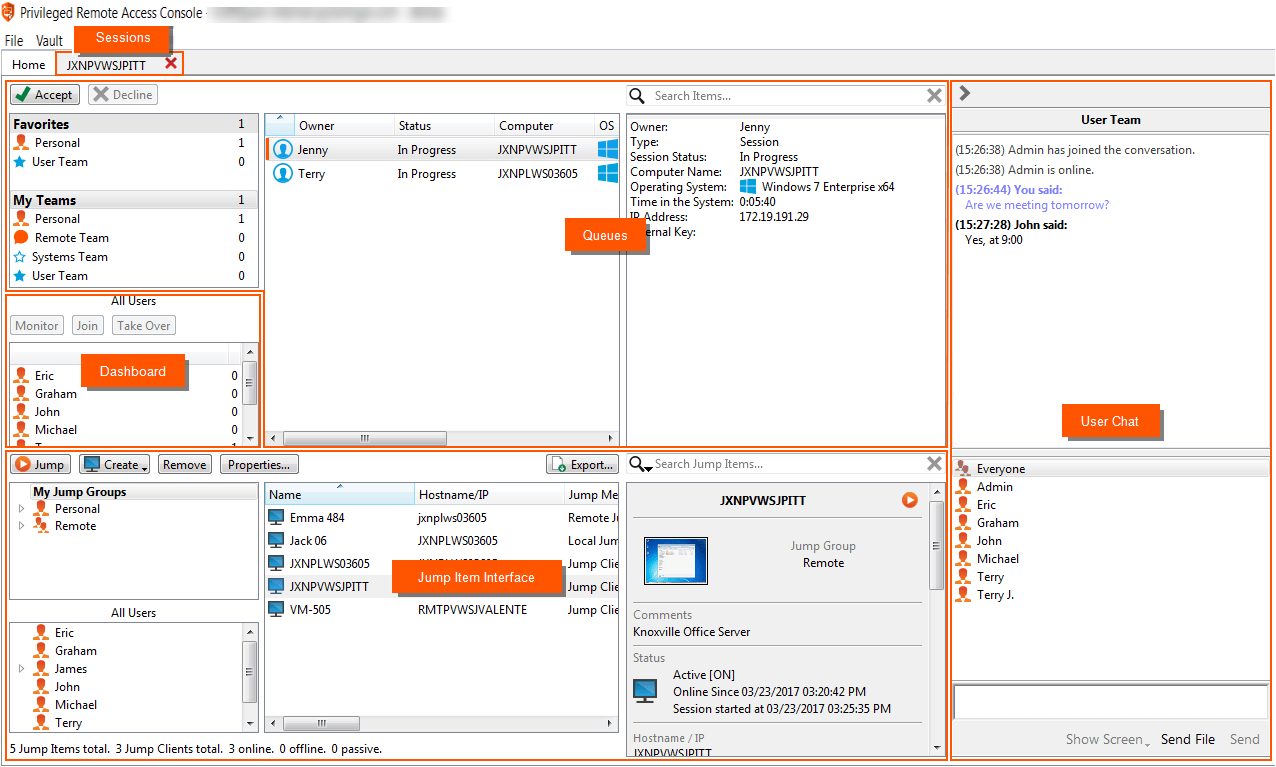Viewport: 1276px width, 767px height.
Task: Click the Export button
Action: [x=582, y=465]
